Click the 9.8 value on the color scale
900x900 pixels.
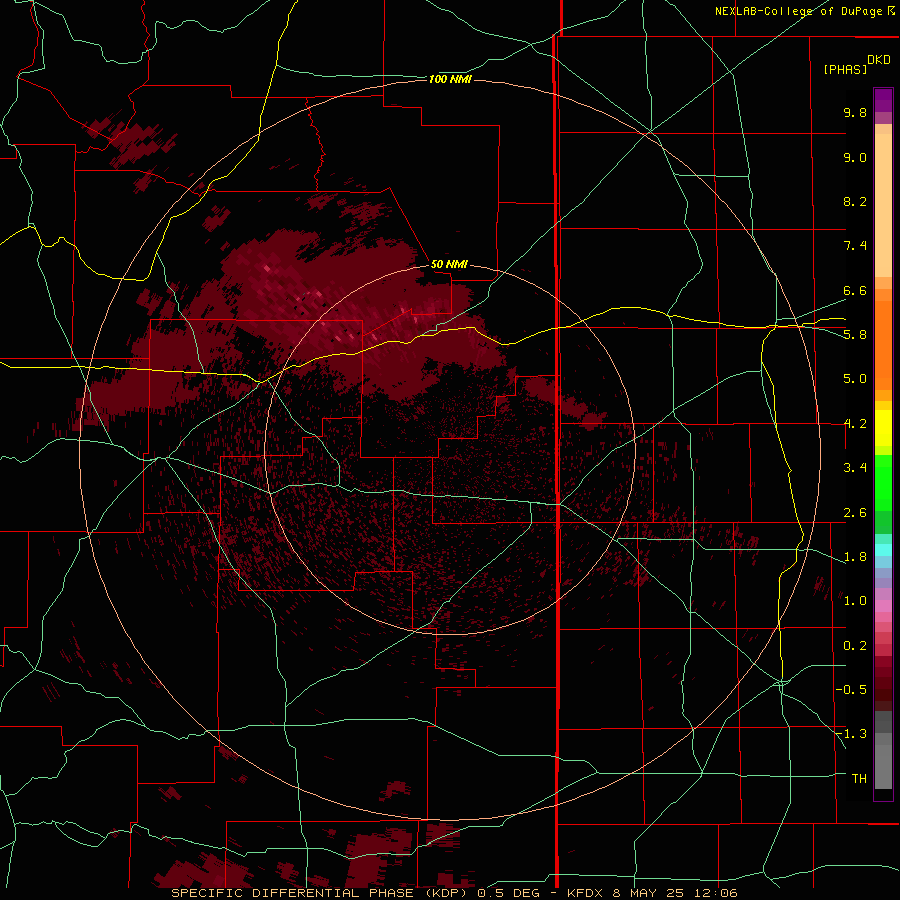pyautogui.click(x=855, y=112)
